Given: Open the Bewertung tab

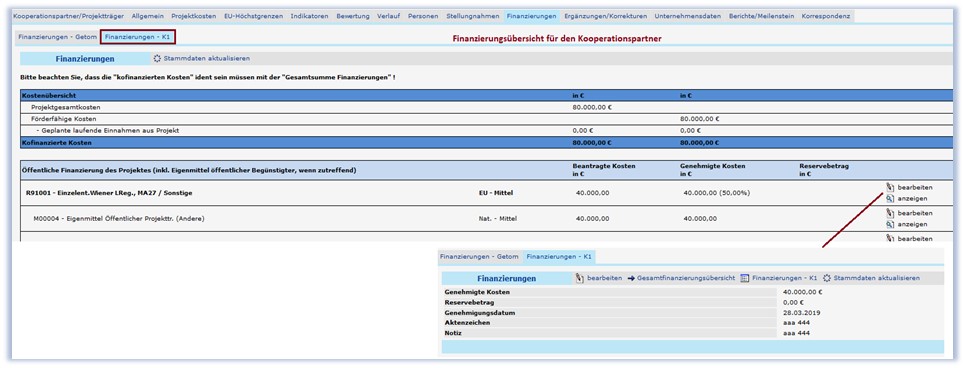Looking at the screenshot, I should point(353,16).
